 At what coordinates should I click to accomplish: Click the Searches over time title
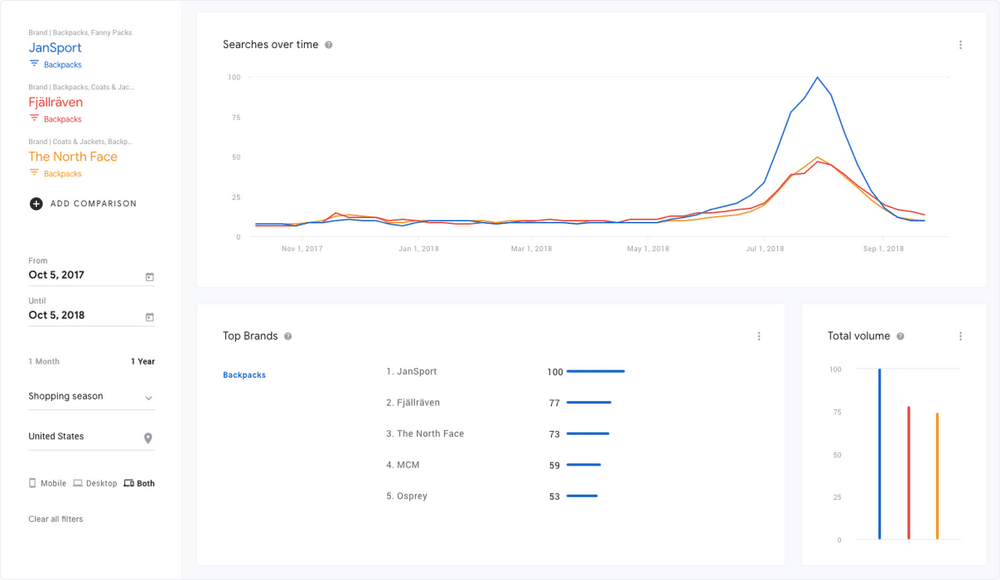coord(270,45)
